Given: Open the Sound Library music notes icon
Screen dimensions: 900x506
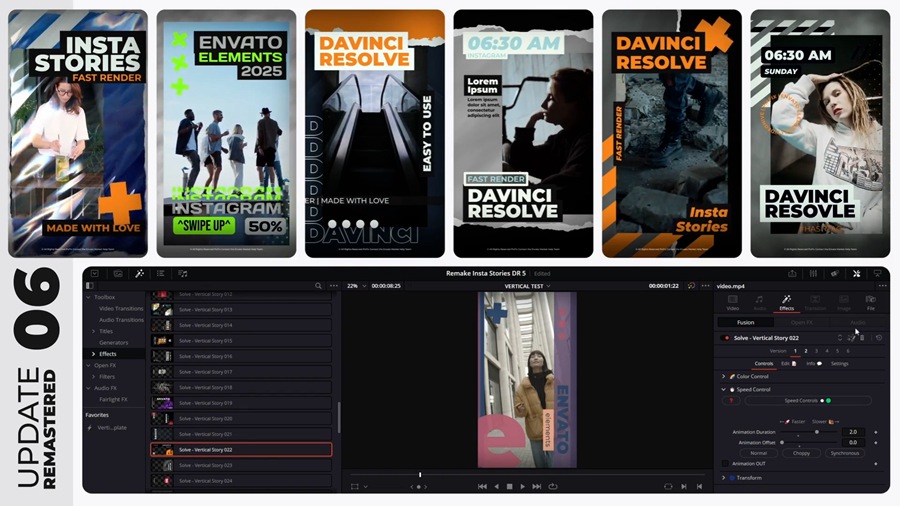Looking at the screenshot, I should pyautogui.click(x=182, y=273).
